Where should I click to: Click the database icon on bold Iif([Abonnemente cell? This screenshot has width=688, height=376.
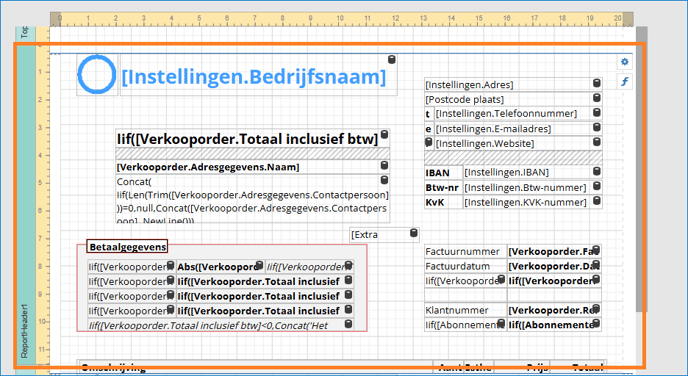tap(596, 324)
